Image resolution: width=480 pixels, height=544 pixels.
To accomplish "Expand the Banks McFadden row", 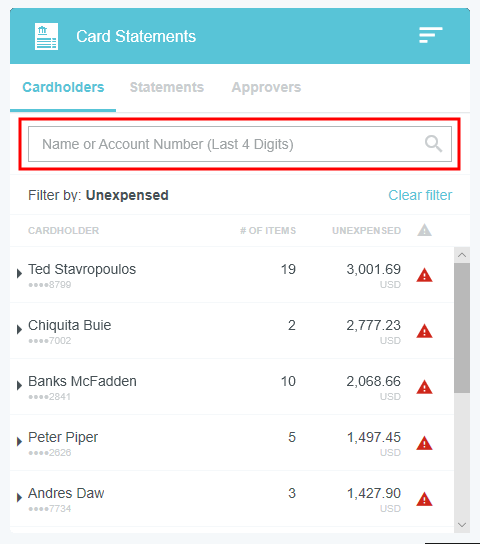I will point(19,385).
